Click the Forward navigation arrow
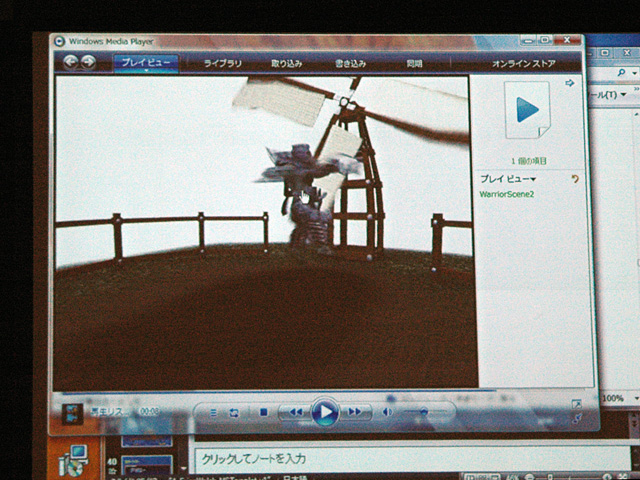The height and width of the screenshot is (480, 640). click(89, 61)
